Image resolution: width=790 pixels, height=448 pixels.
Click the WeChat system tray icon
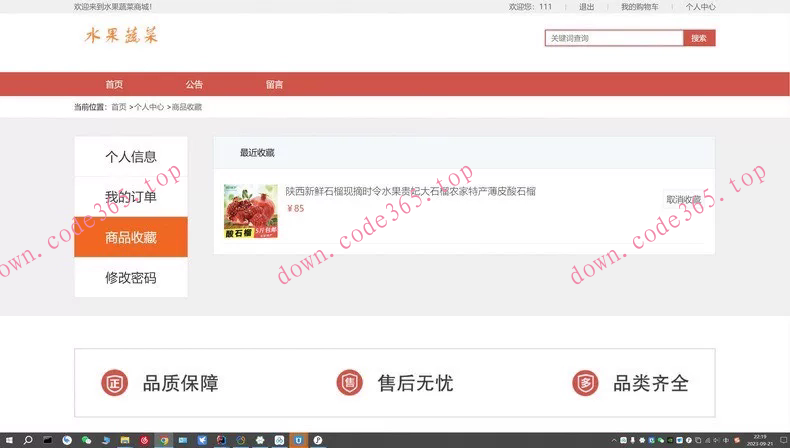coord(661,440)
